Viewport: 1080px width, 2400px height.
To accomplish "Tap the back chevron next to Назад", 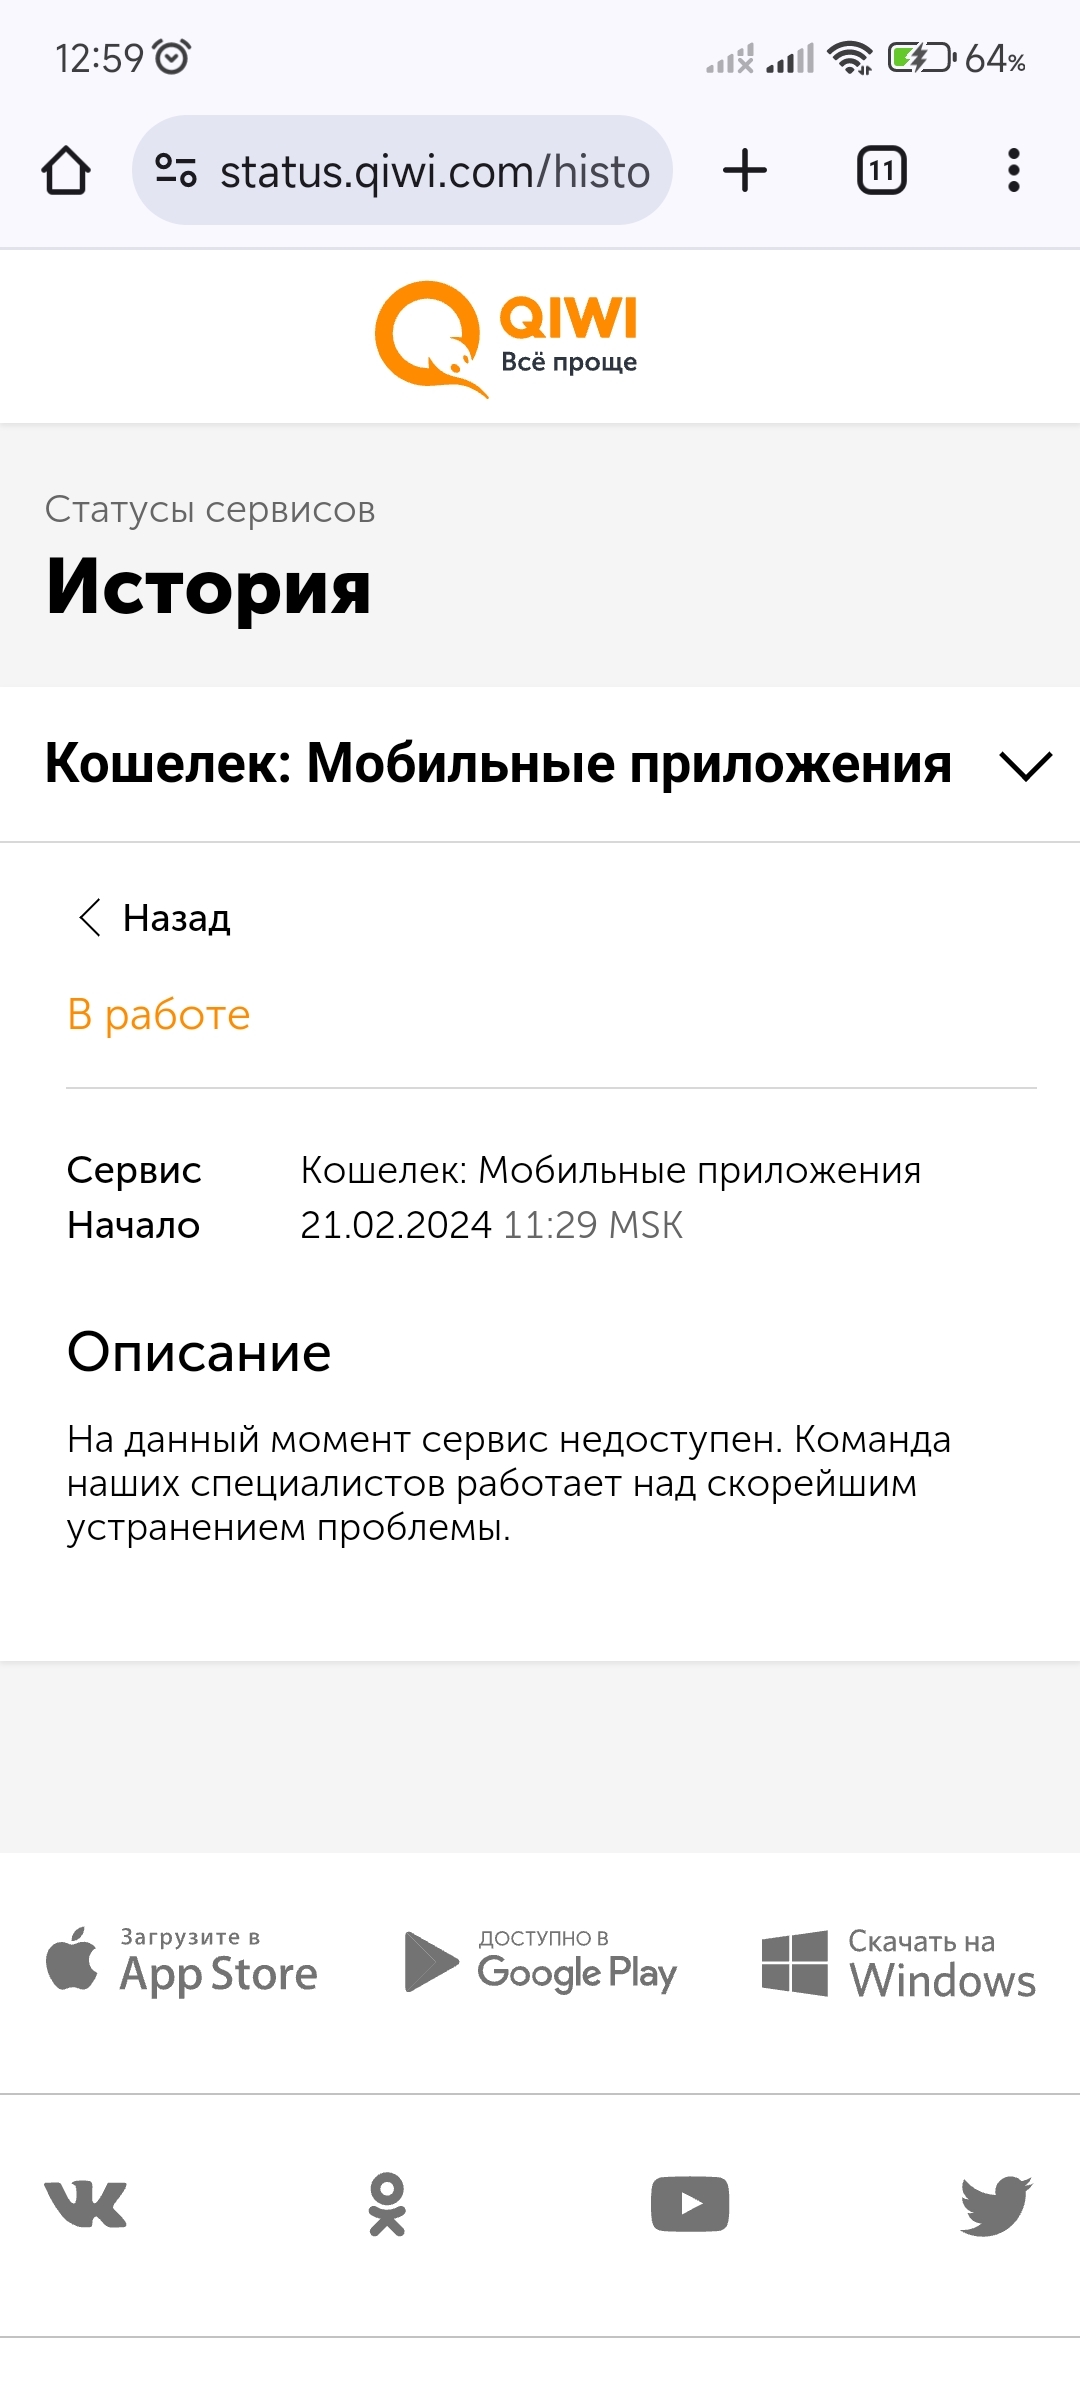I will pos(90,917).
